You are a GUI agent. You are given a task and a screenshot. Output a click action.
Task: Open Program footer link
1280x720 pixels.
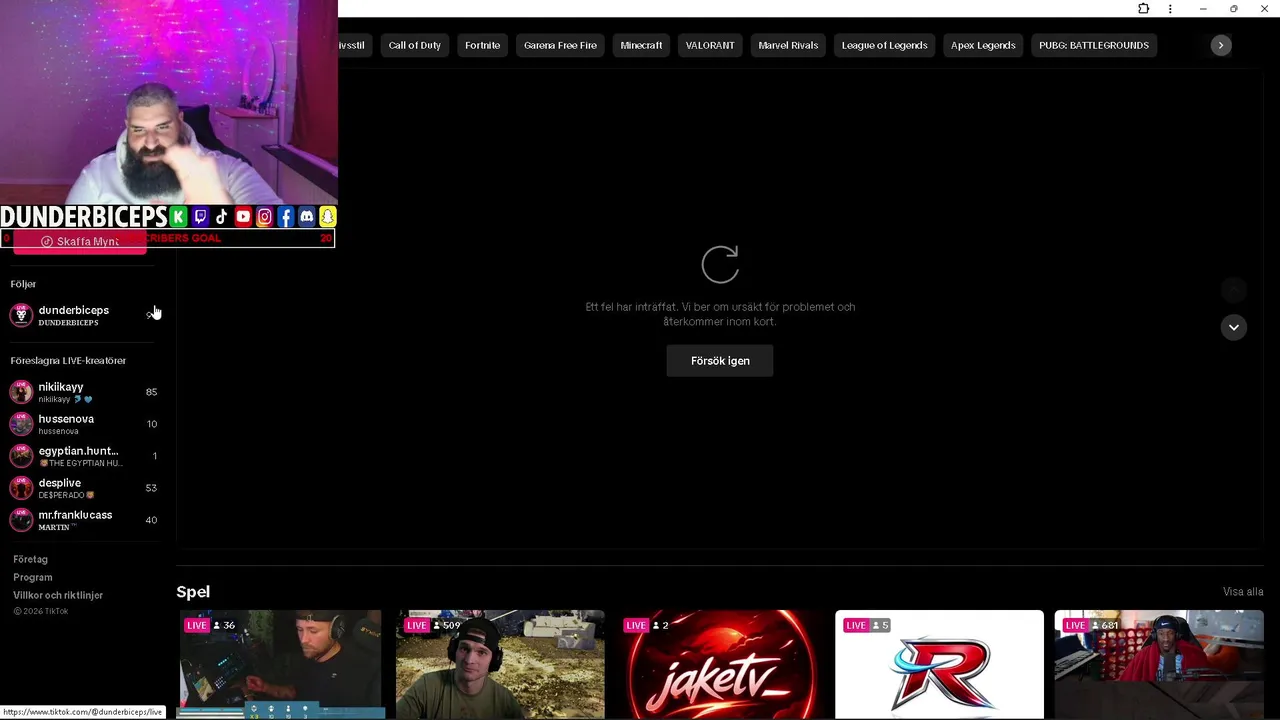coord(33,578)
